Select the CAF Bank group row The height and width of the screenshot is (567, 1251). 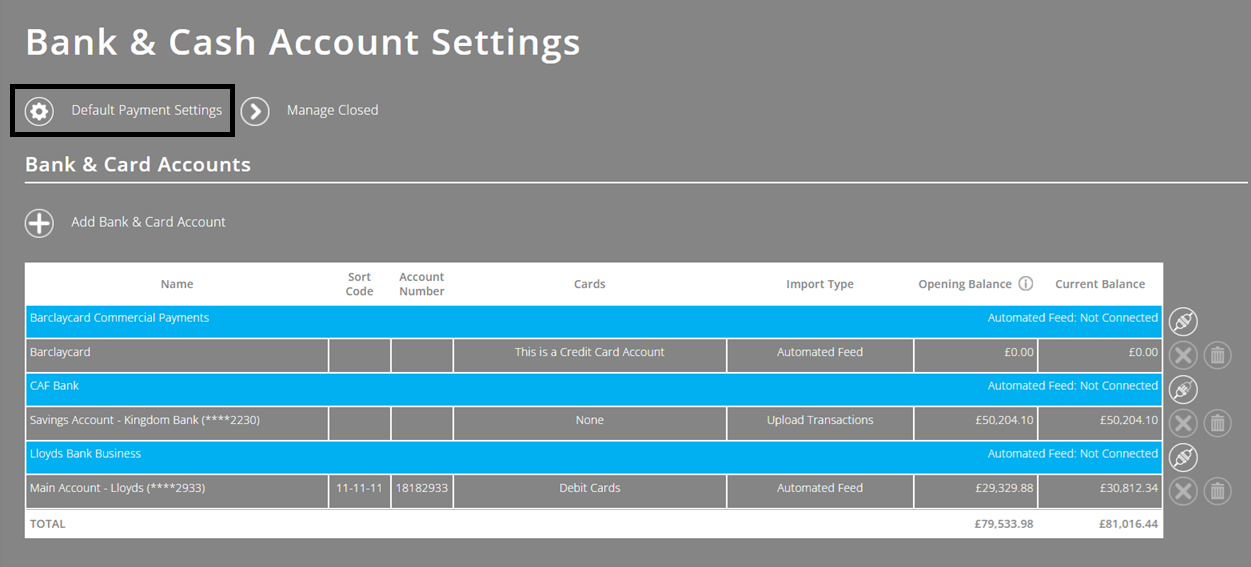click(x=594, y=390)
